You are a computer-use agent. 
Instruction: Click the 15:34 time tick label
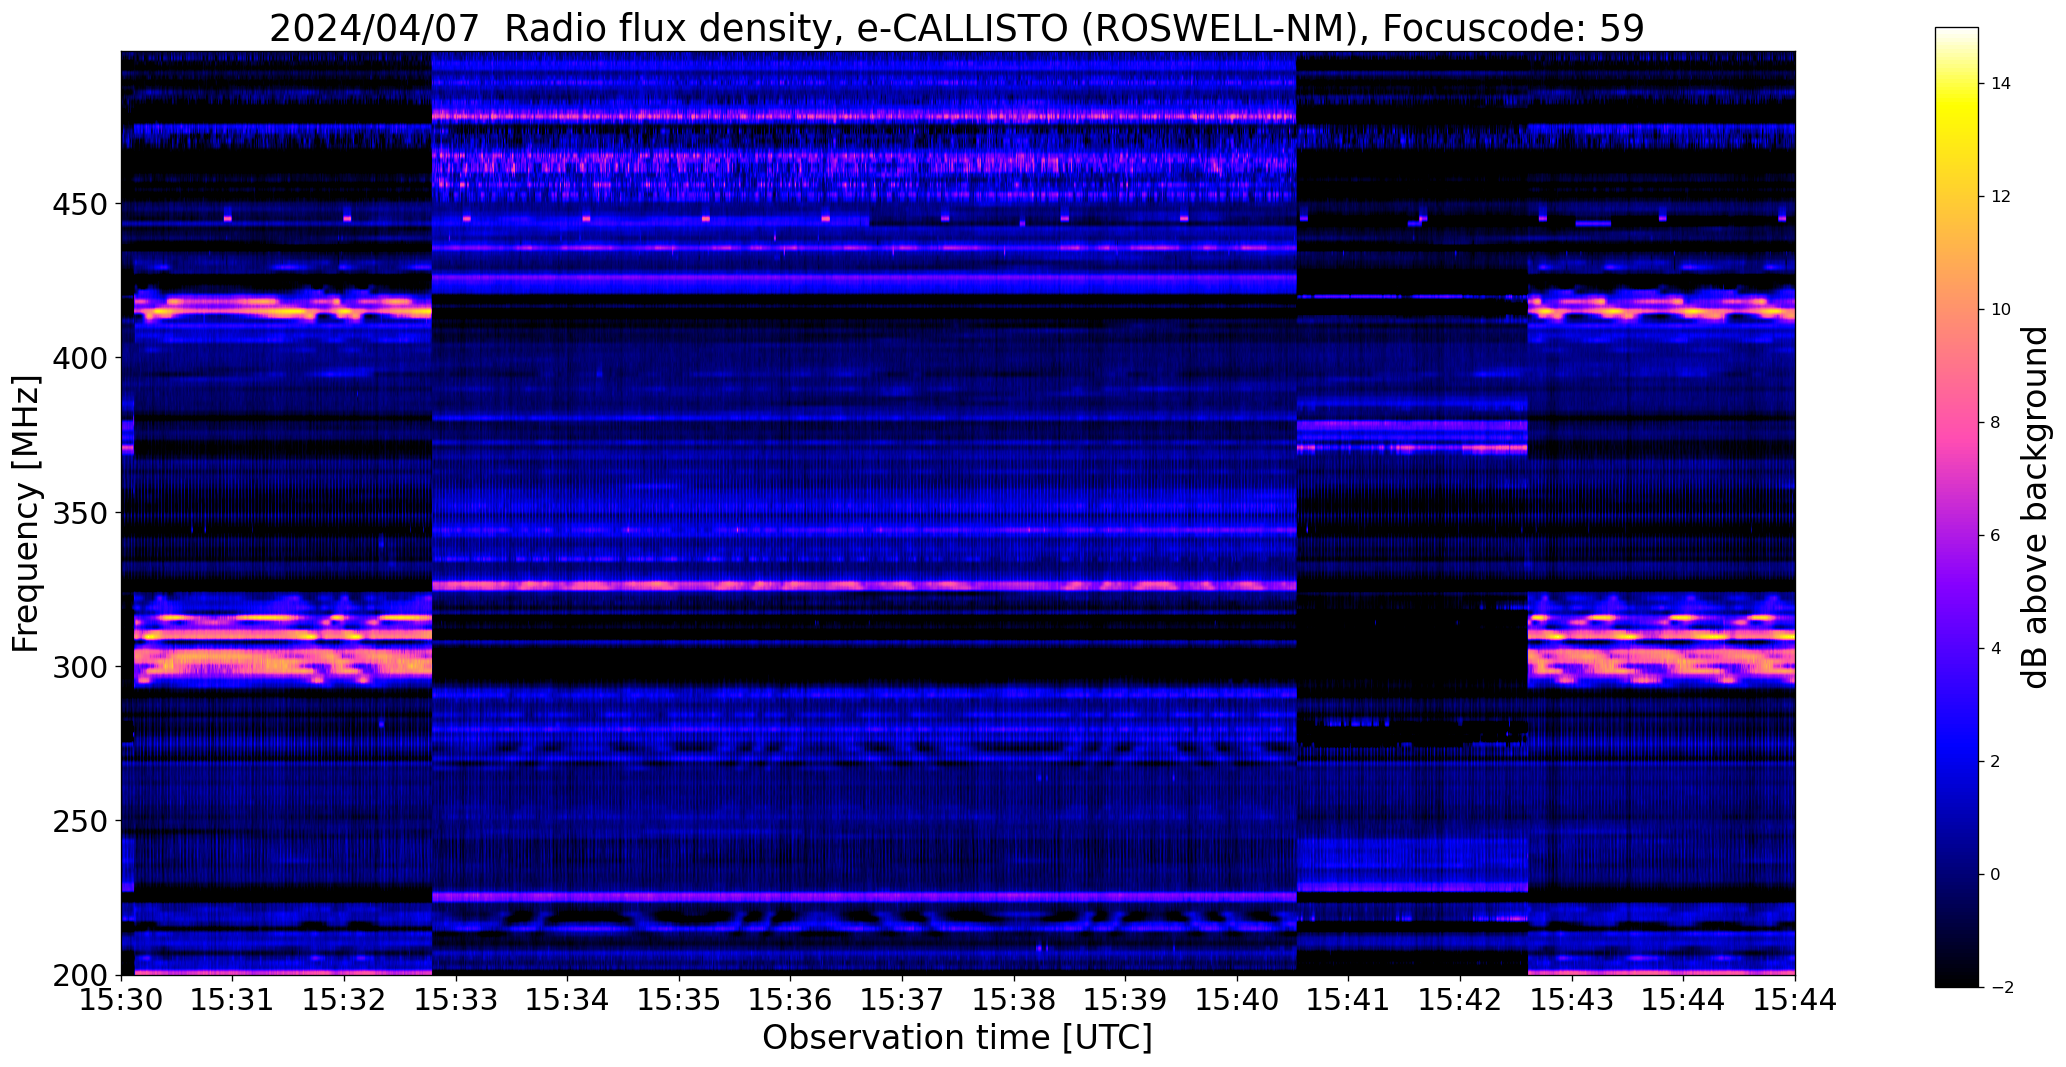[568, 998]
